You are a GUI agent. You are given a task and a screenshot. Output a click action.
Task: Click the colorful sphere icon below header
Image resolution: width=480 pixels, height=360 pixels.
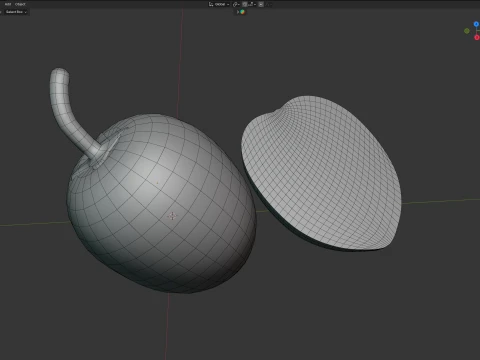pyautogui.click(x=243, y=12)
